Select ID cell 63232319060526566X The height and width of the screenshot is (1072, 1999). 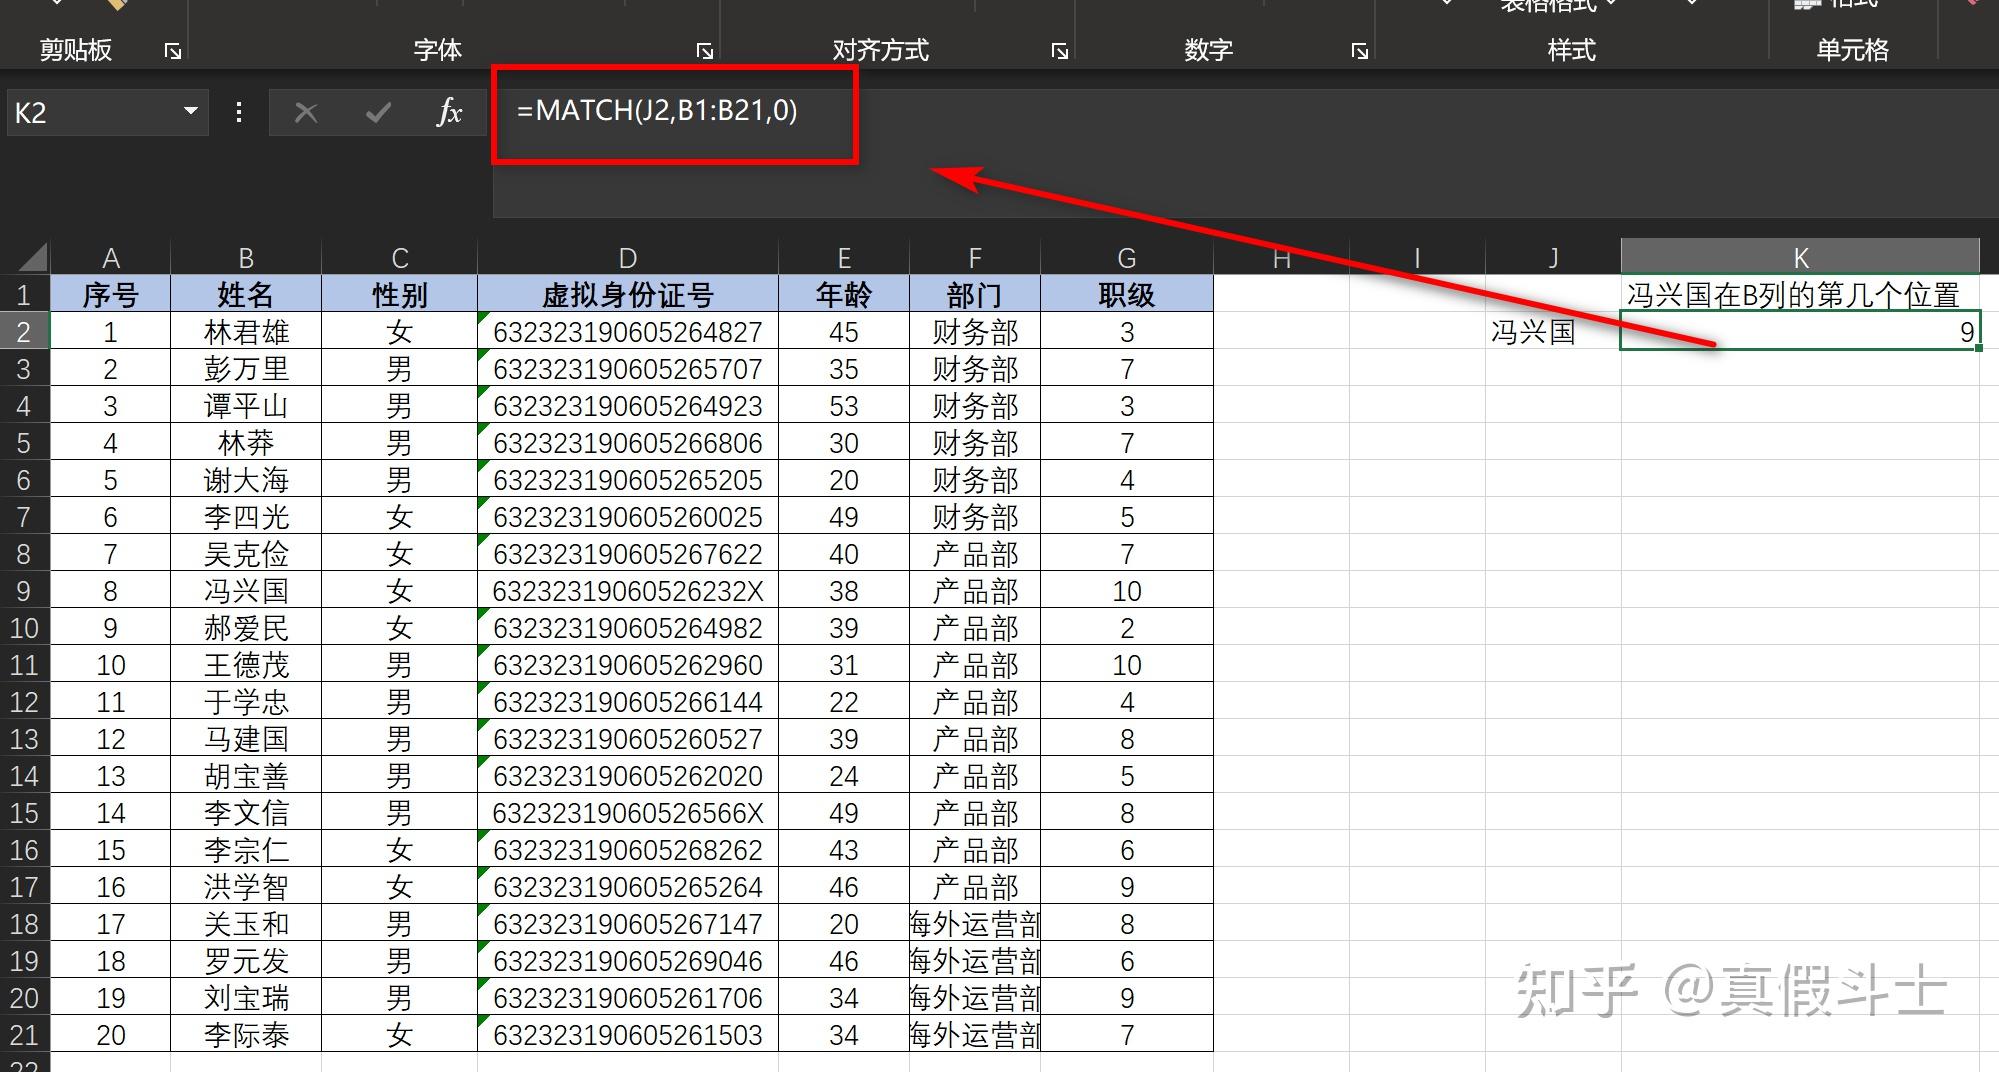tap(628, 813)
